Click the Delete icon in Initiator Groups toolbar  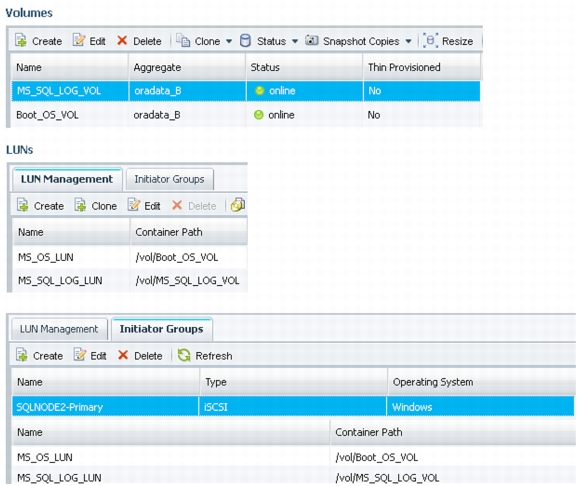coord(123,355)
